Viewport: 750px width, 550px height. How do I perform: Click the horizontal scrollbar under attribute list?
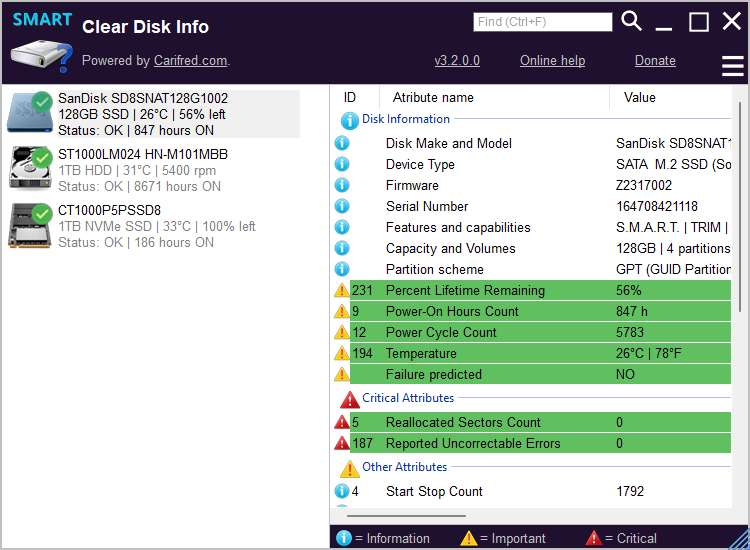click(406, 516)
